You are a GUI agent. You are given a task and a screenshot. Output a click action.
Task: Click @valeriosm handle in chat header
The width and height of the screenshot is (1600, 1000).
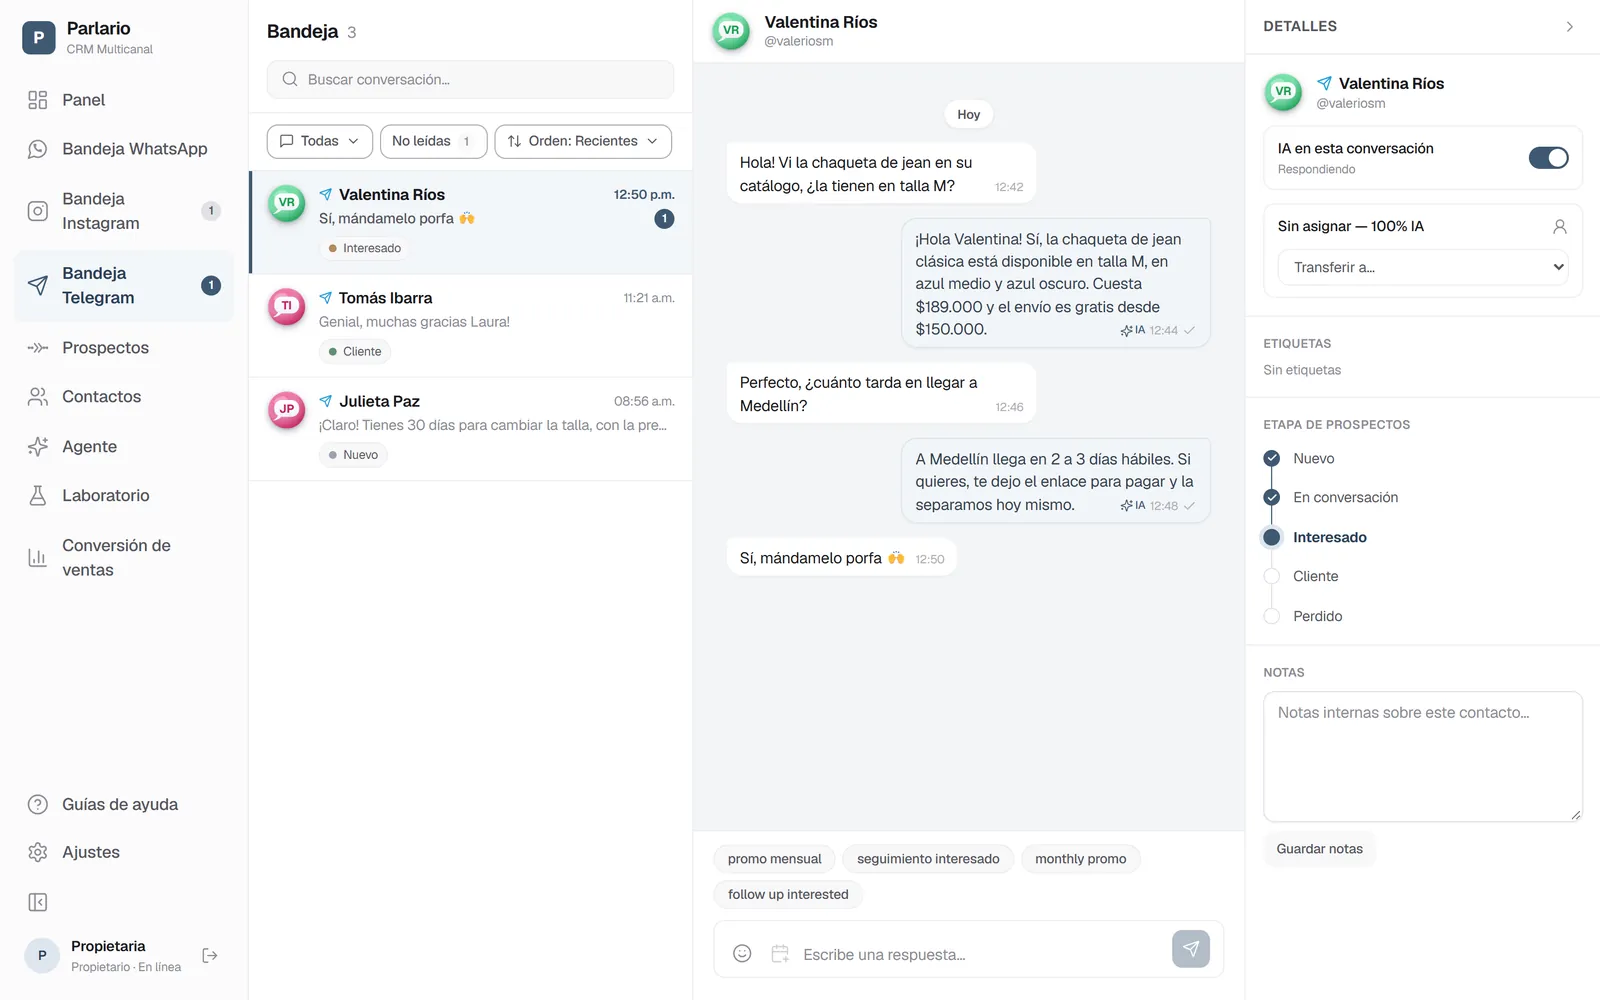click(799, 42)
